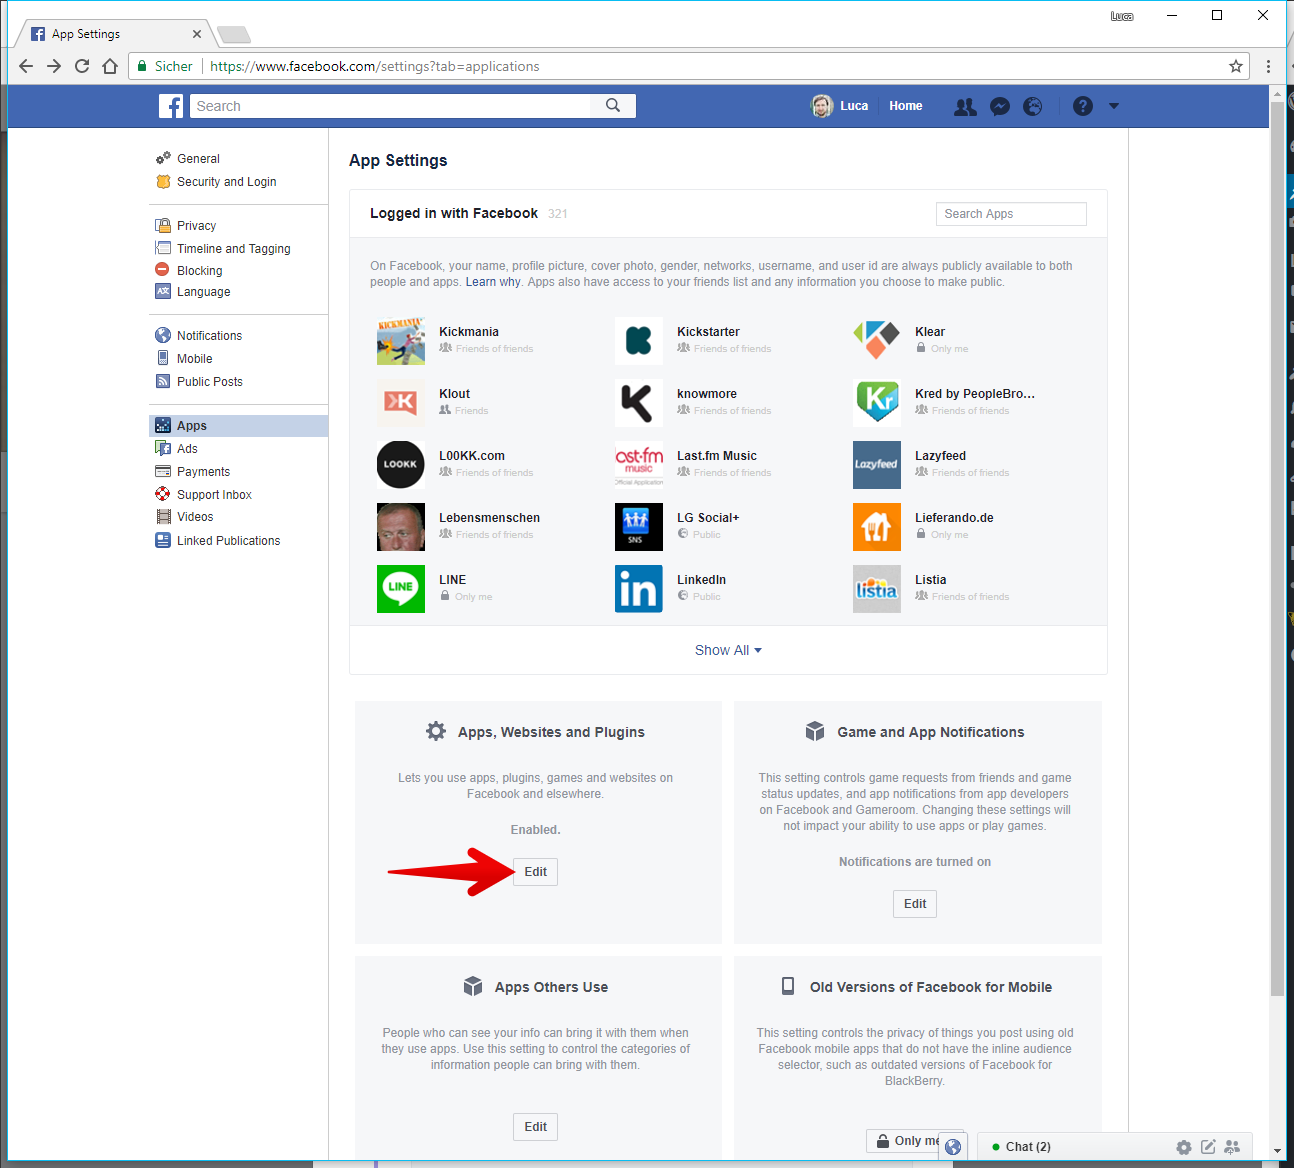Bookmark page with star icon

pyautogui.click(x=1236, y=66)
